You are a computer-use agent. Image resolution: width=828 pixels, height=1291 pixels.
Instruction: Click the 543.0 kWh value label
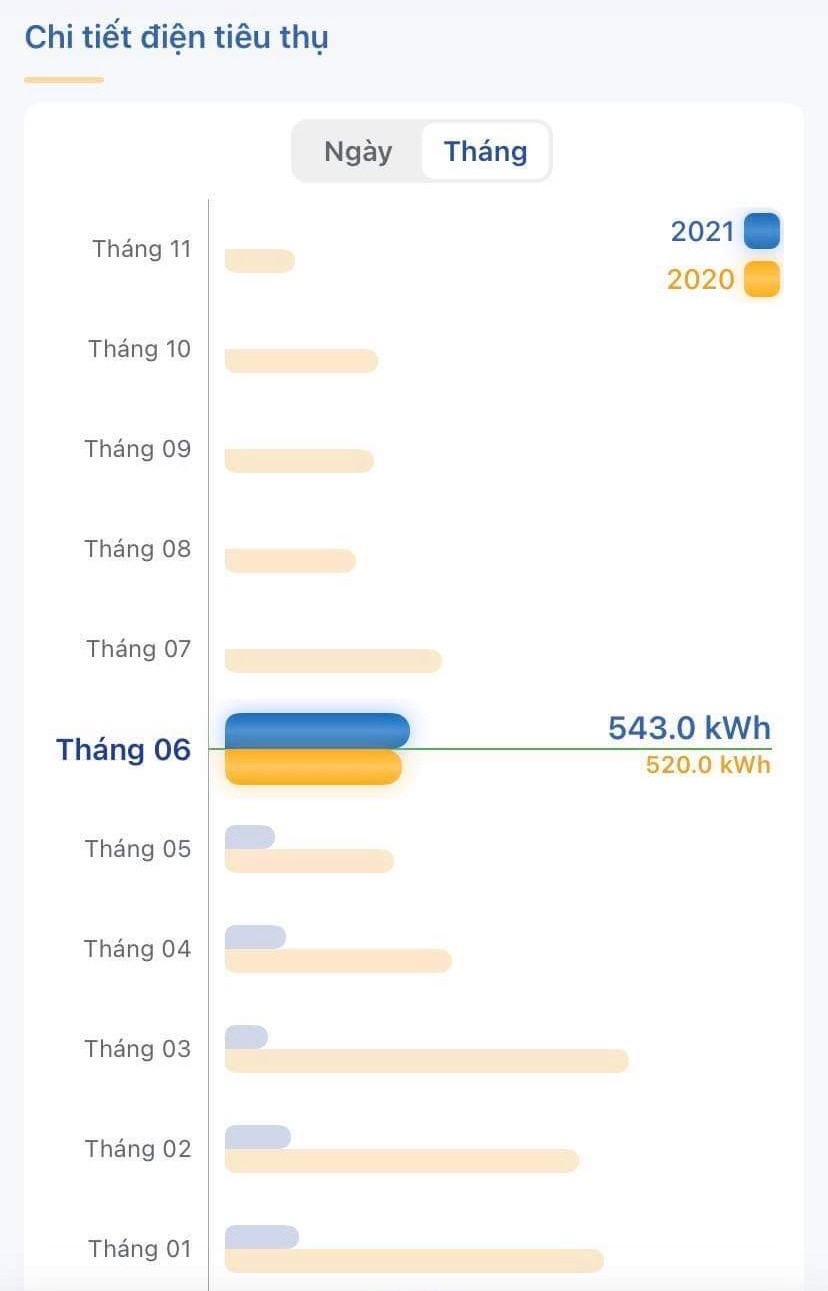(x=689, y=728)
